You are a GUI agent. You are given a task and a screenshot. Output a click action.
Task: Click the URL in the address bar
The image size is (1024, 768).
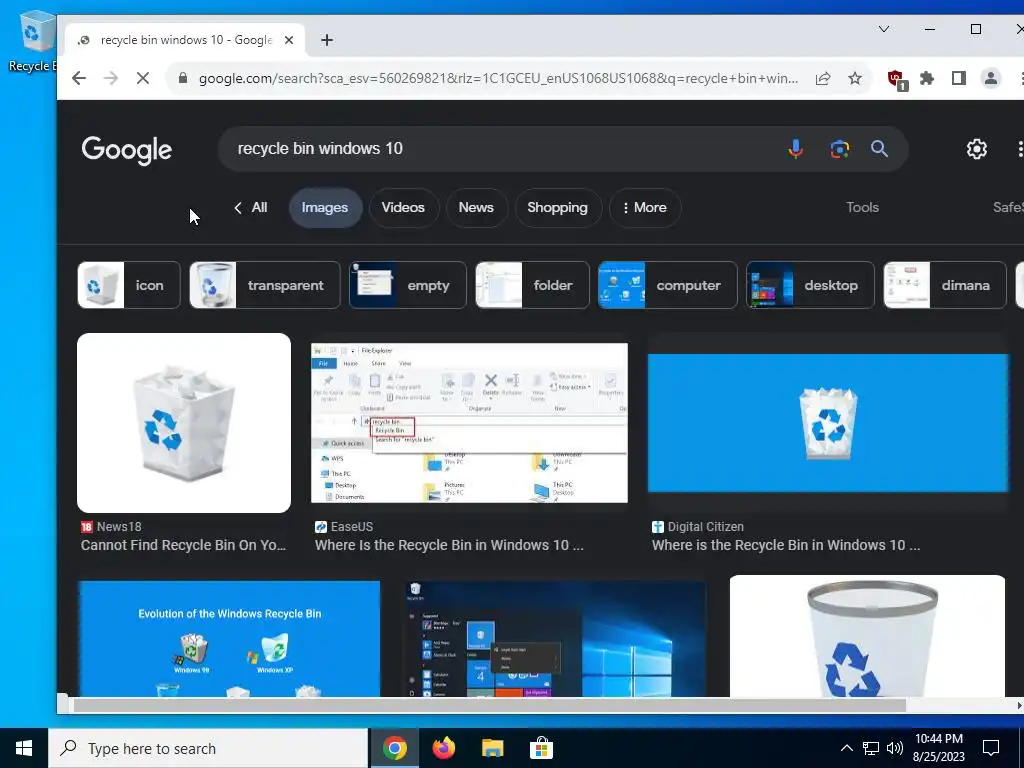[498, 78]
